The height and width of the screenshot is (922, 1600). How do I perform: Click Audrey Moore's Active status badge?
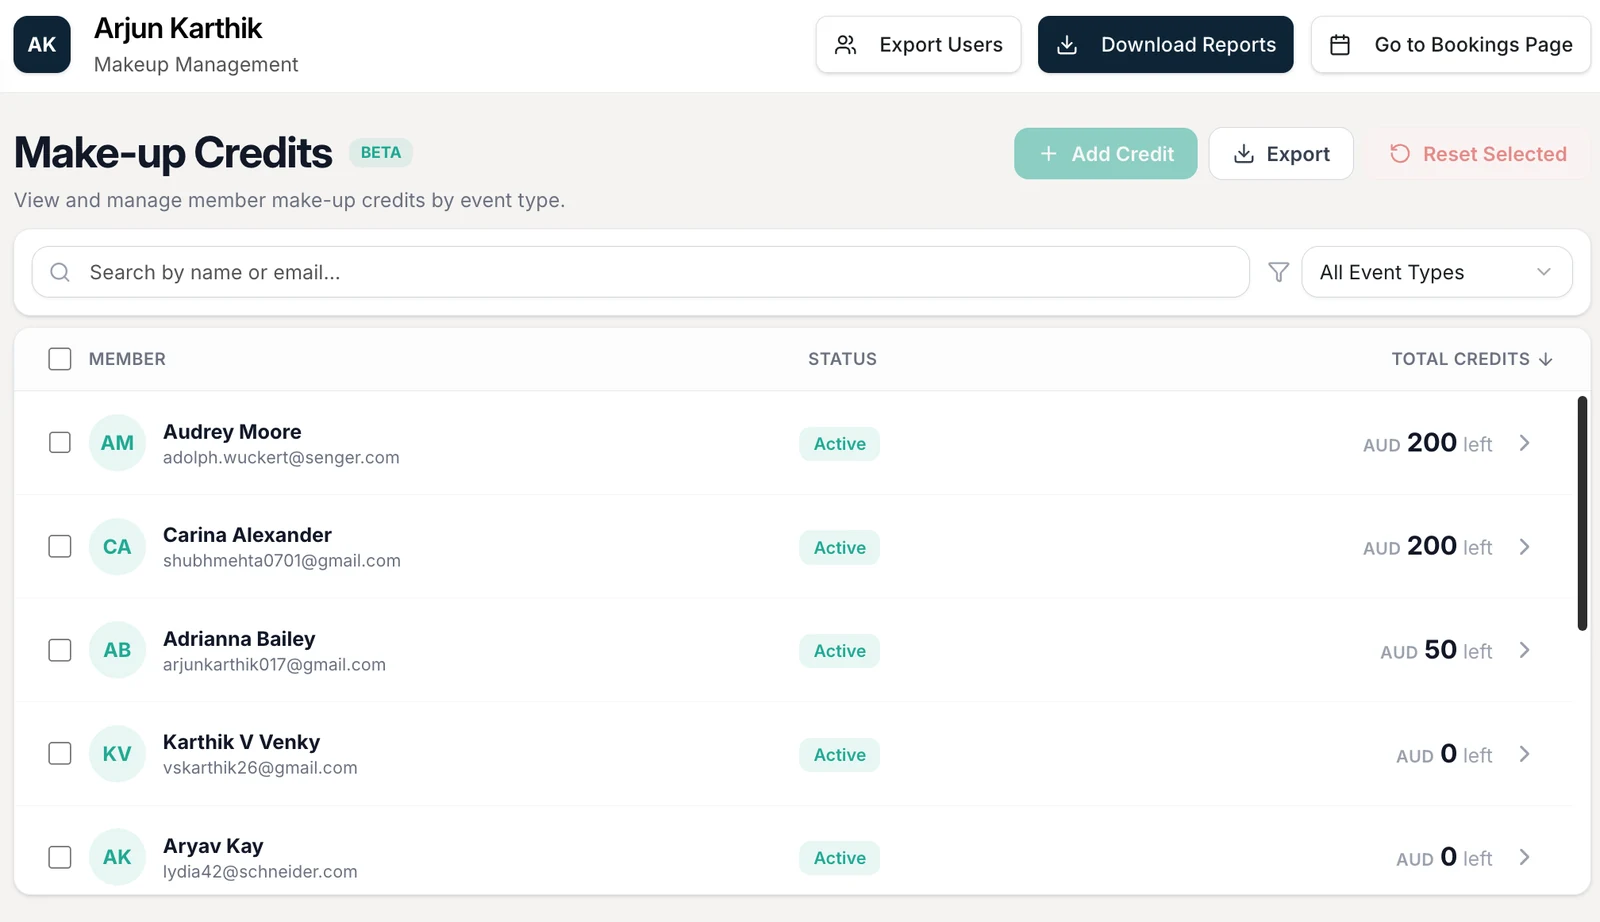pos(839,444)
